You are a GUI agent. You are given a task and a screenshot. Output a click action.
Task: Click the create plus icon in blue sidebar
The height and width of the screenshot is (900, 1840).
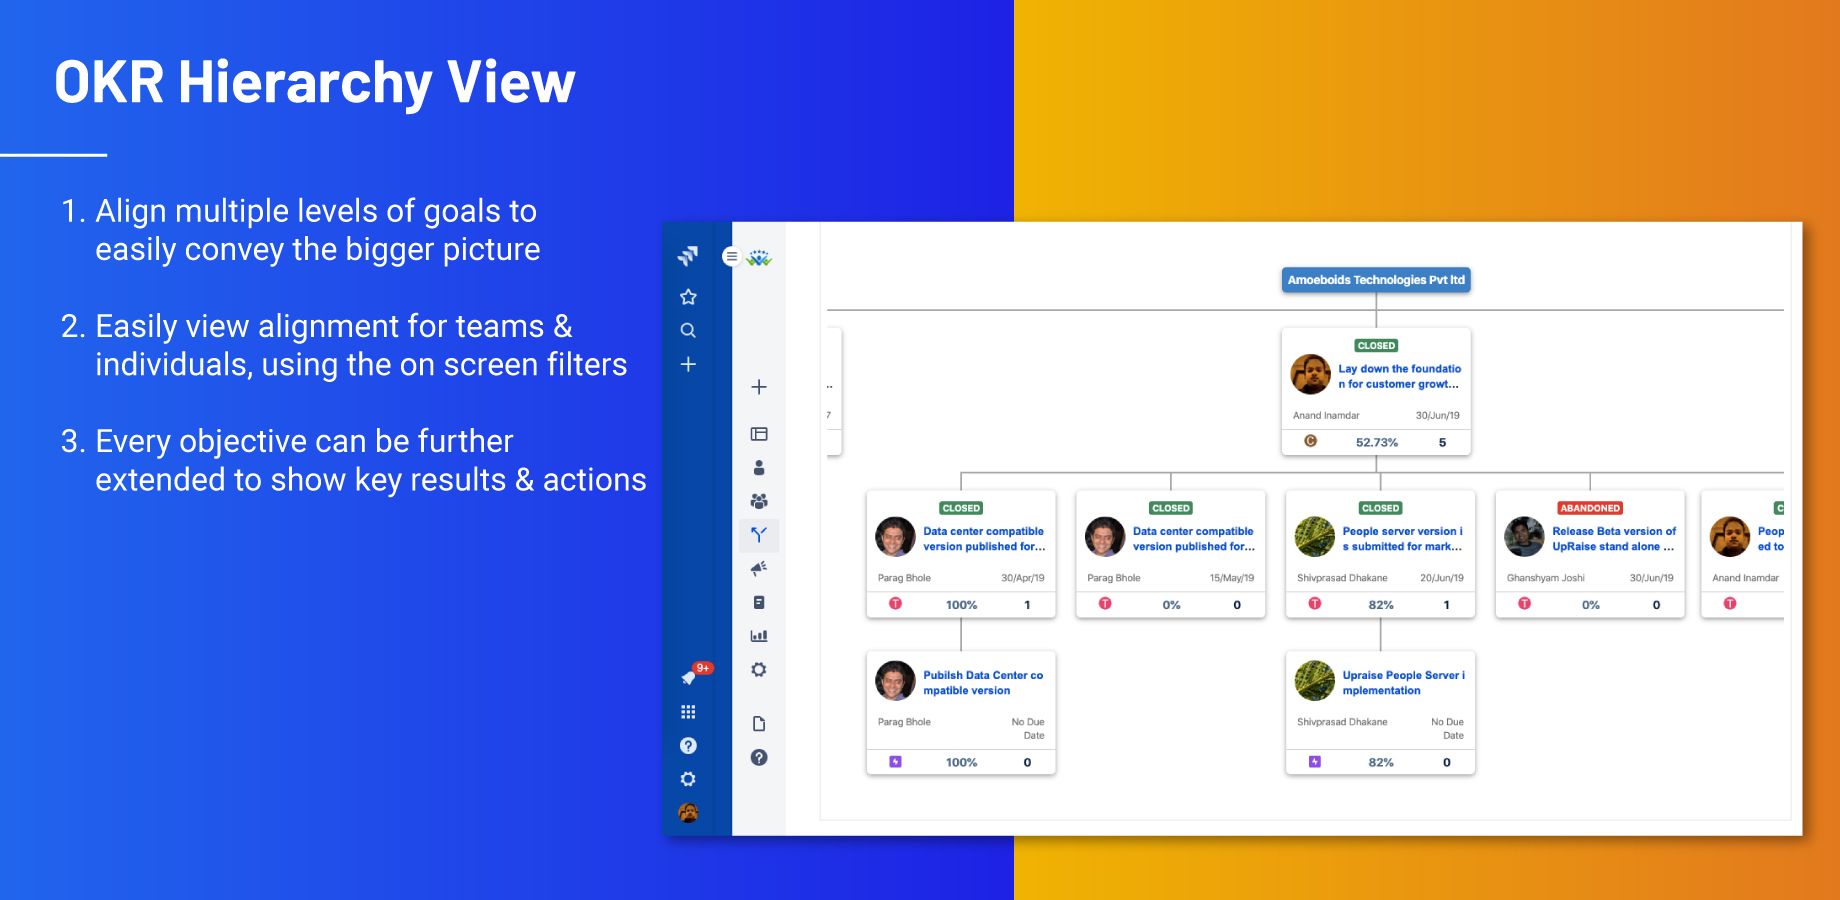pyautogui.click(x=688, y=364)
